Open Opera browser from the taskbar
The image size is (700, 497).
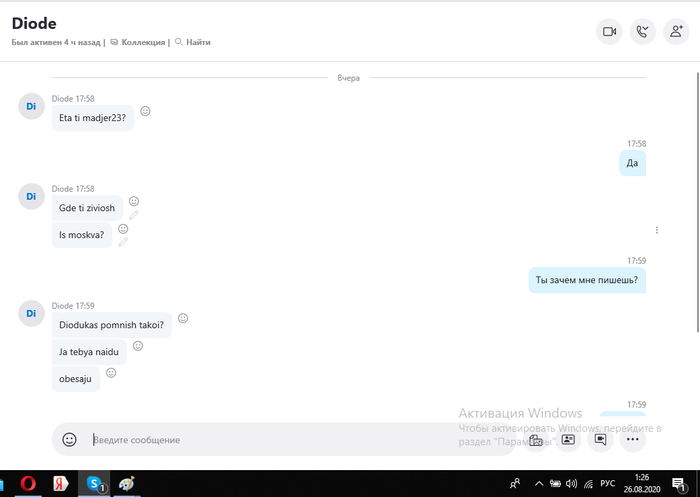(x=28, y=484)
